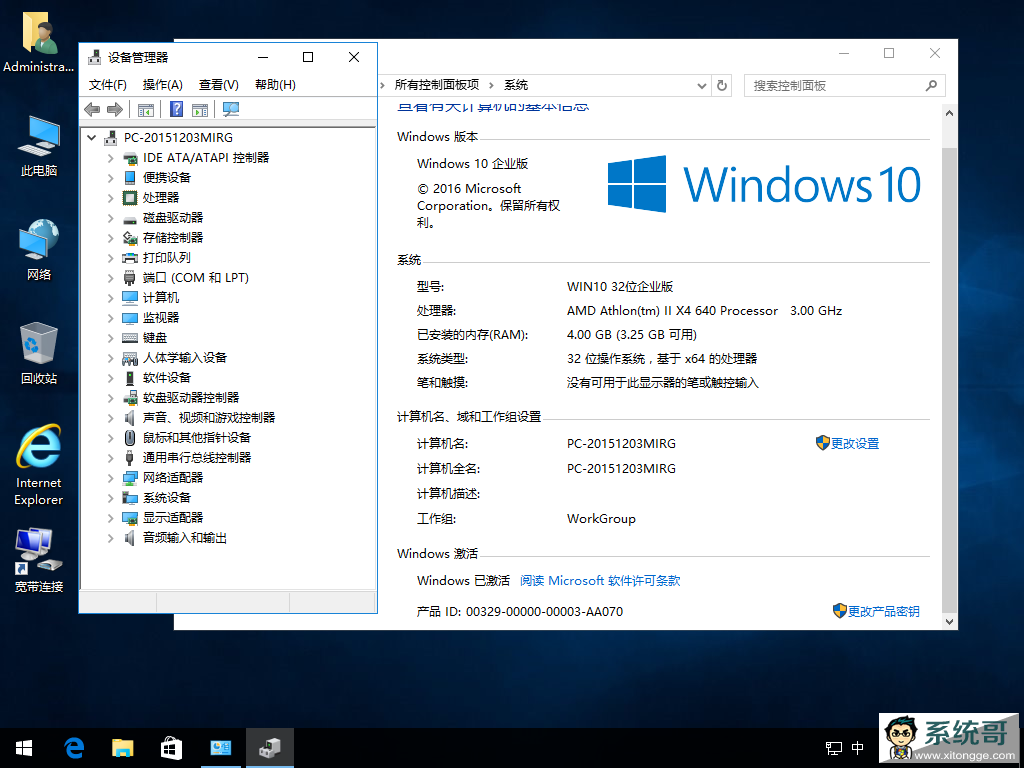The image size is (1024, 768).
Task: Click the 搜索控制面板 search field
Action: click(x=844, y=86)
